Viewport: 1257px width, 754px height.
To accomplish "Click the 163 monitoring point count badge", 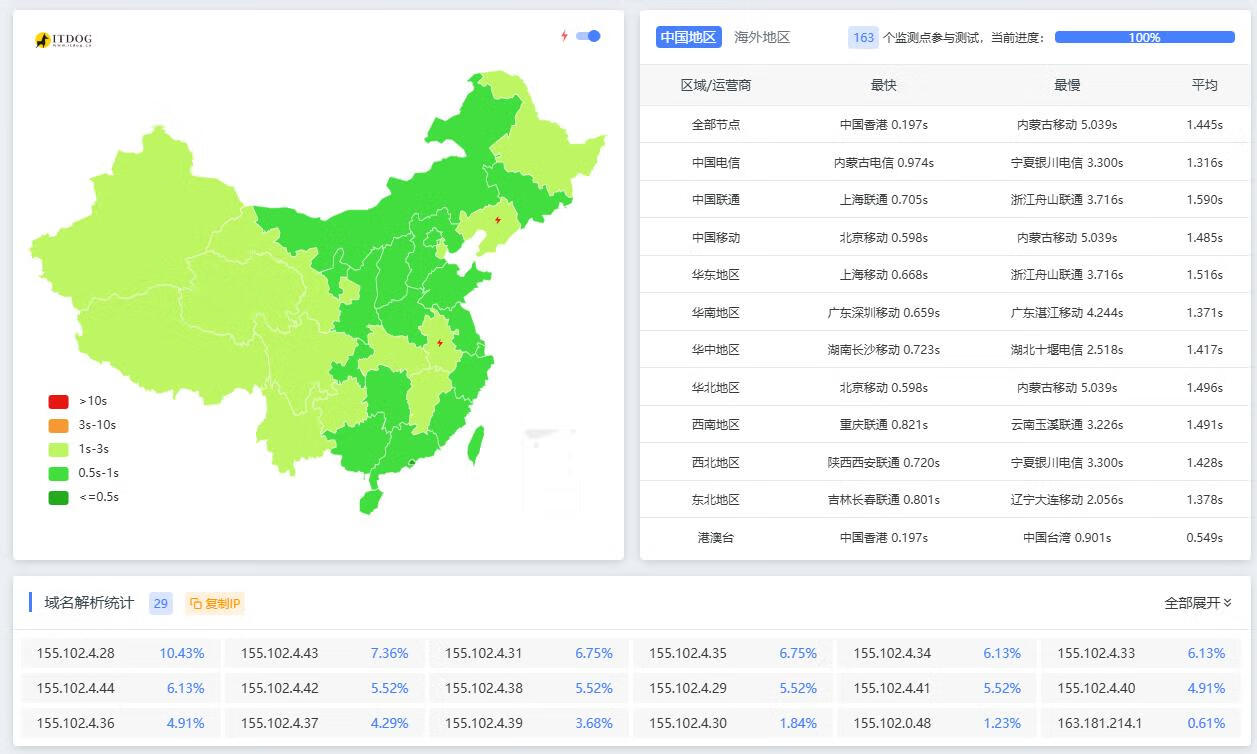I will point(863,38).
